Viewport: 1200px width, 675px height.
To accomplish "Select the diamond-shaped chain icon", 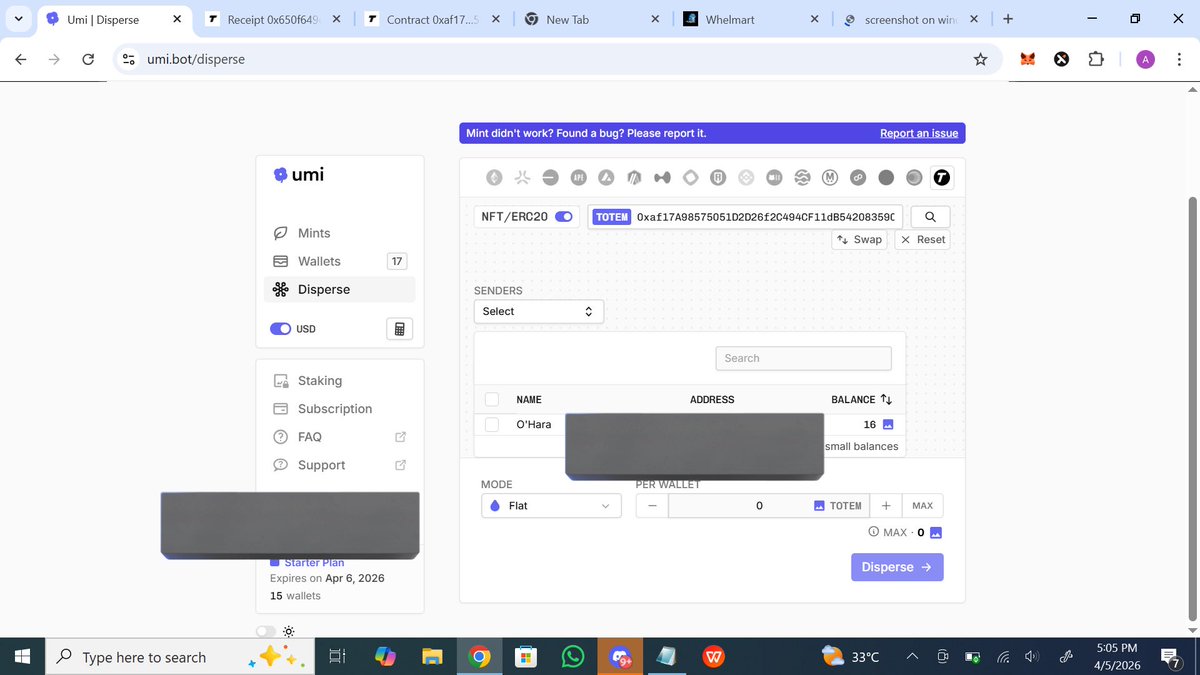I will [690, 178].
